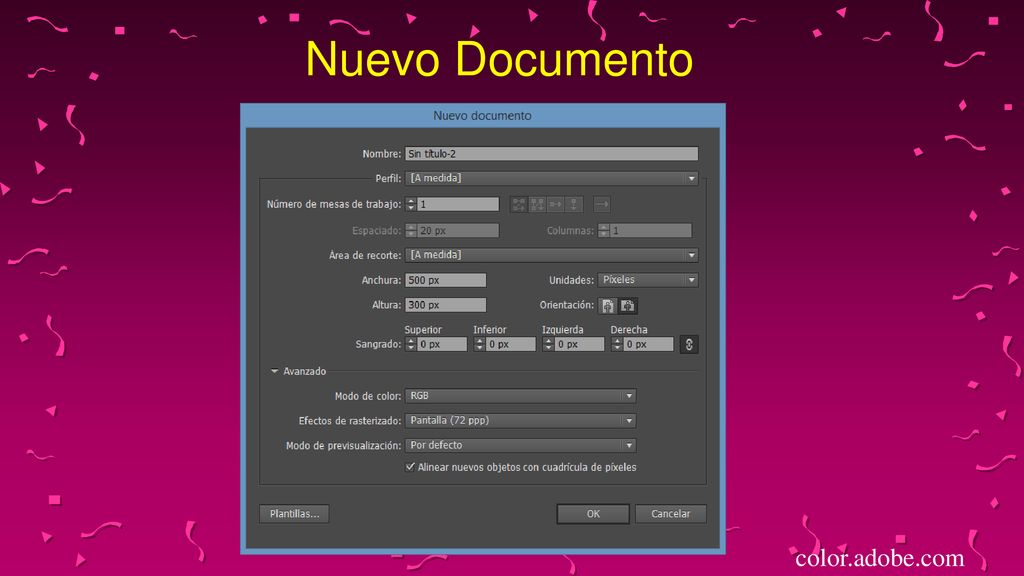
Task: Click the Columnas stepper arrows
Action: pyautogui.click(x=603, y=231)
